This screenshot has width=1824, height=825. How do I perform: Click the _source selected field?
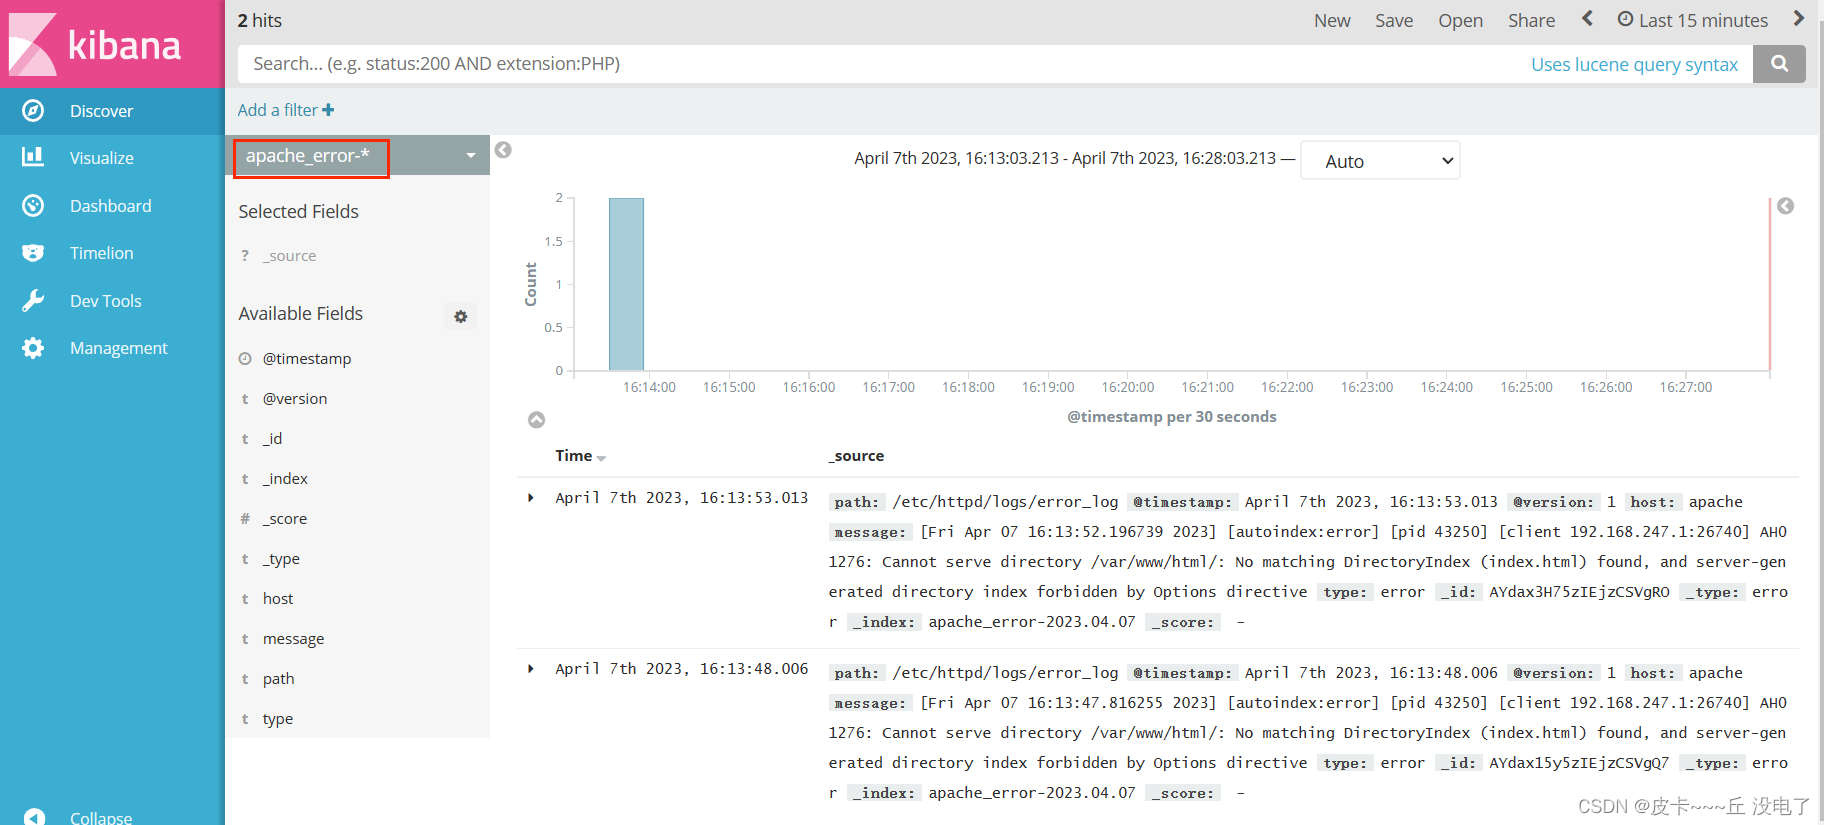[x=289, y=256]
